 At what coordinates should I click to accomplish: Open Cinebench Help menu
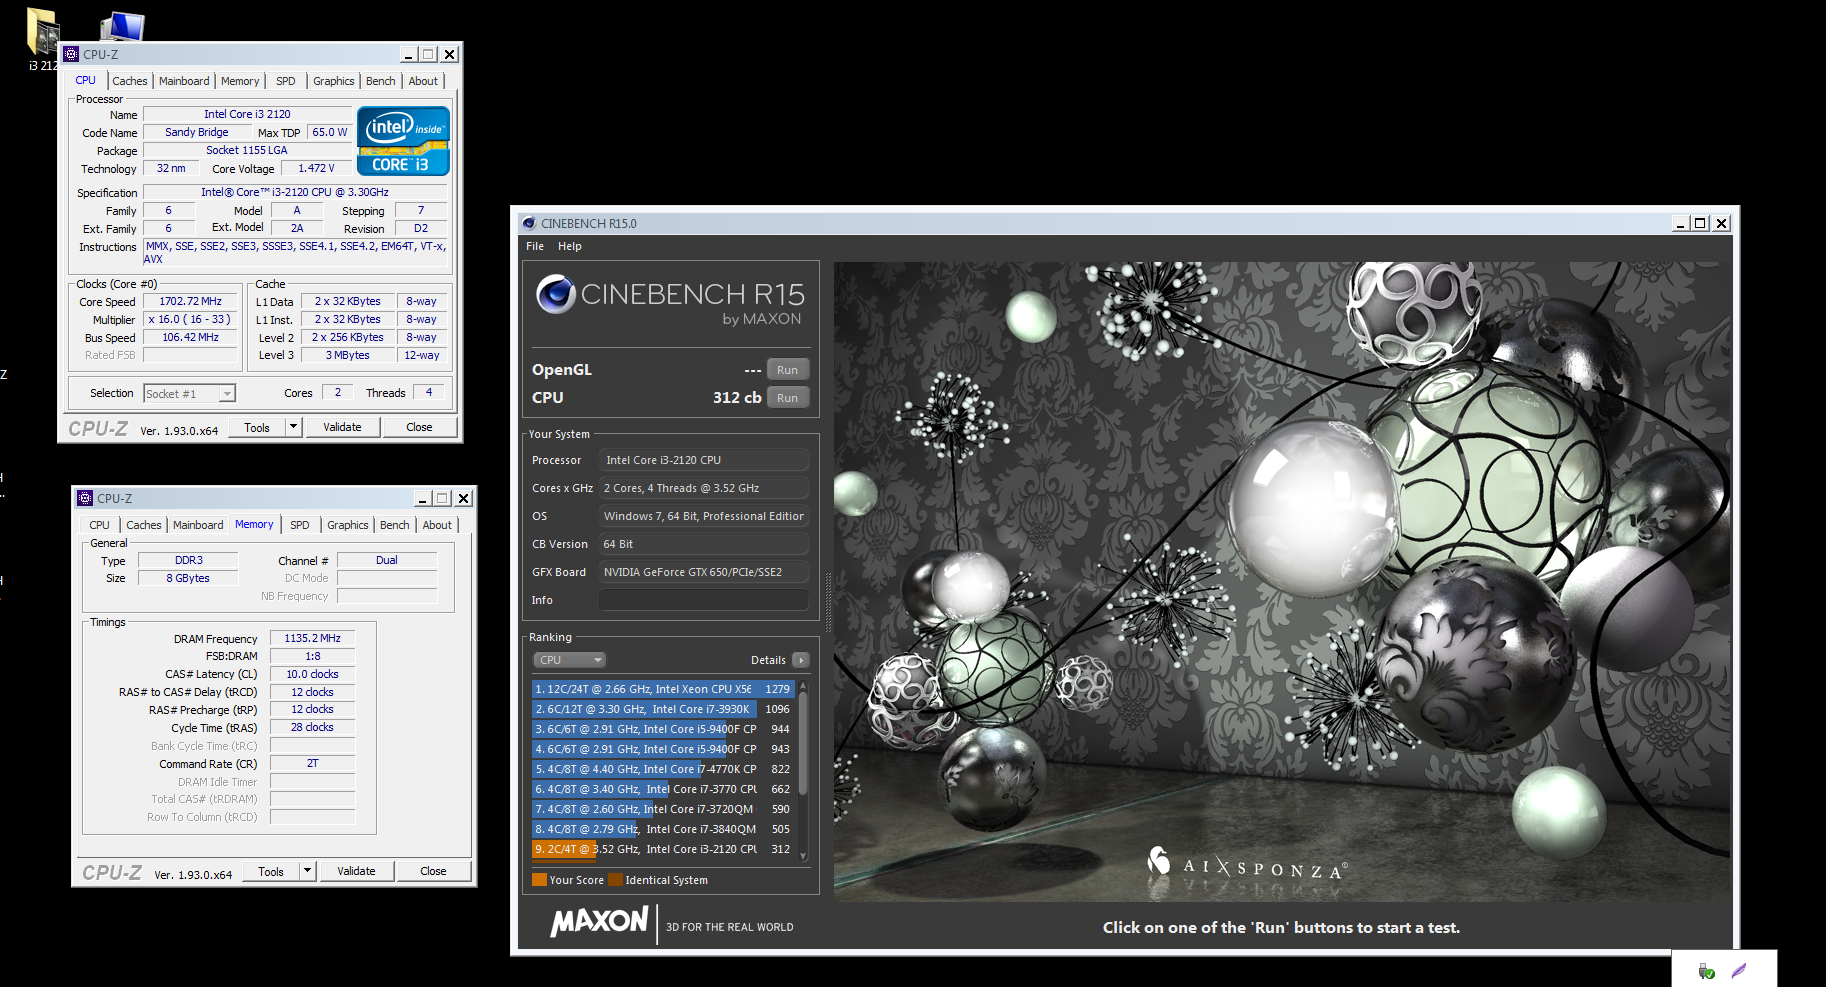(x=569, y=246)
